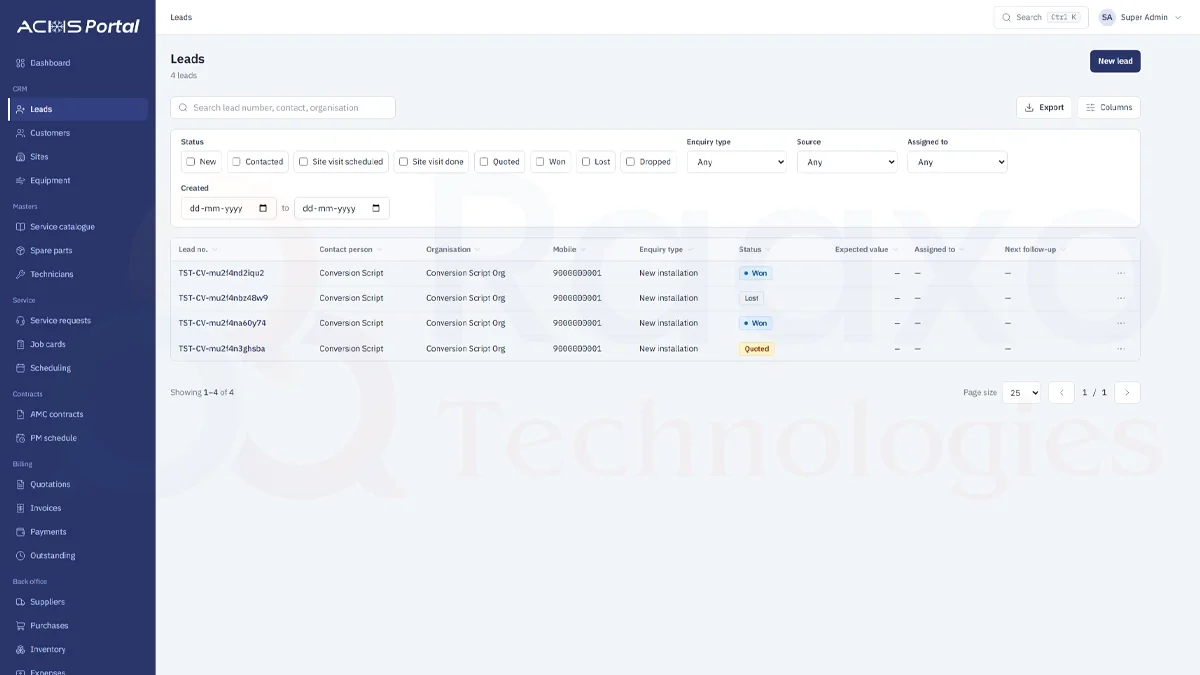Click the Customers sidebar icon
The image size is (1200, 675).
[20, 133]
